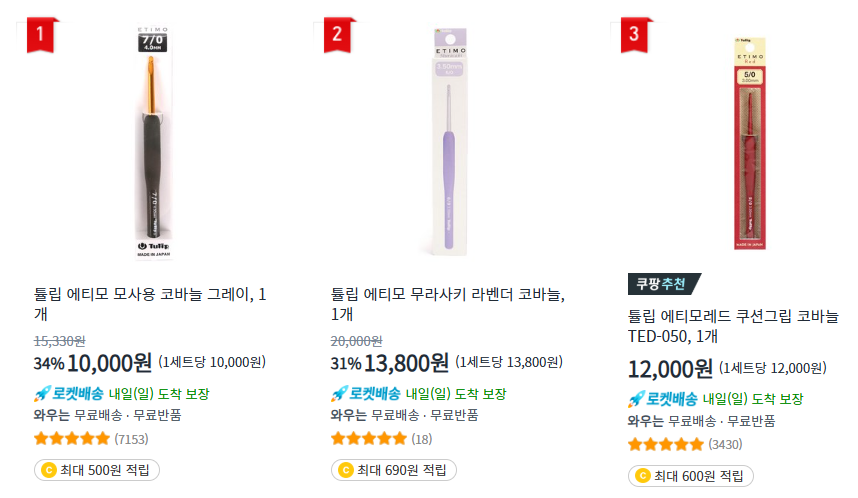Screen dimensions: 858x498
Task: Click the coin icon beside 최대 690원 적립
Action: click(344, 470)
